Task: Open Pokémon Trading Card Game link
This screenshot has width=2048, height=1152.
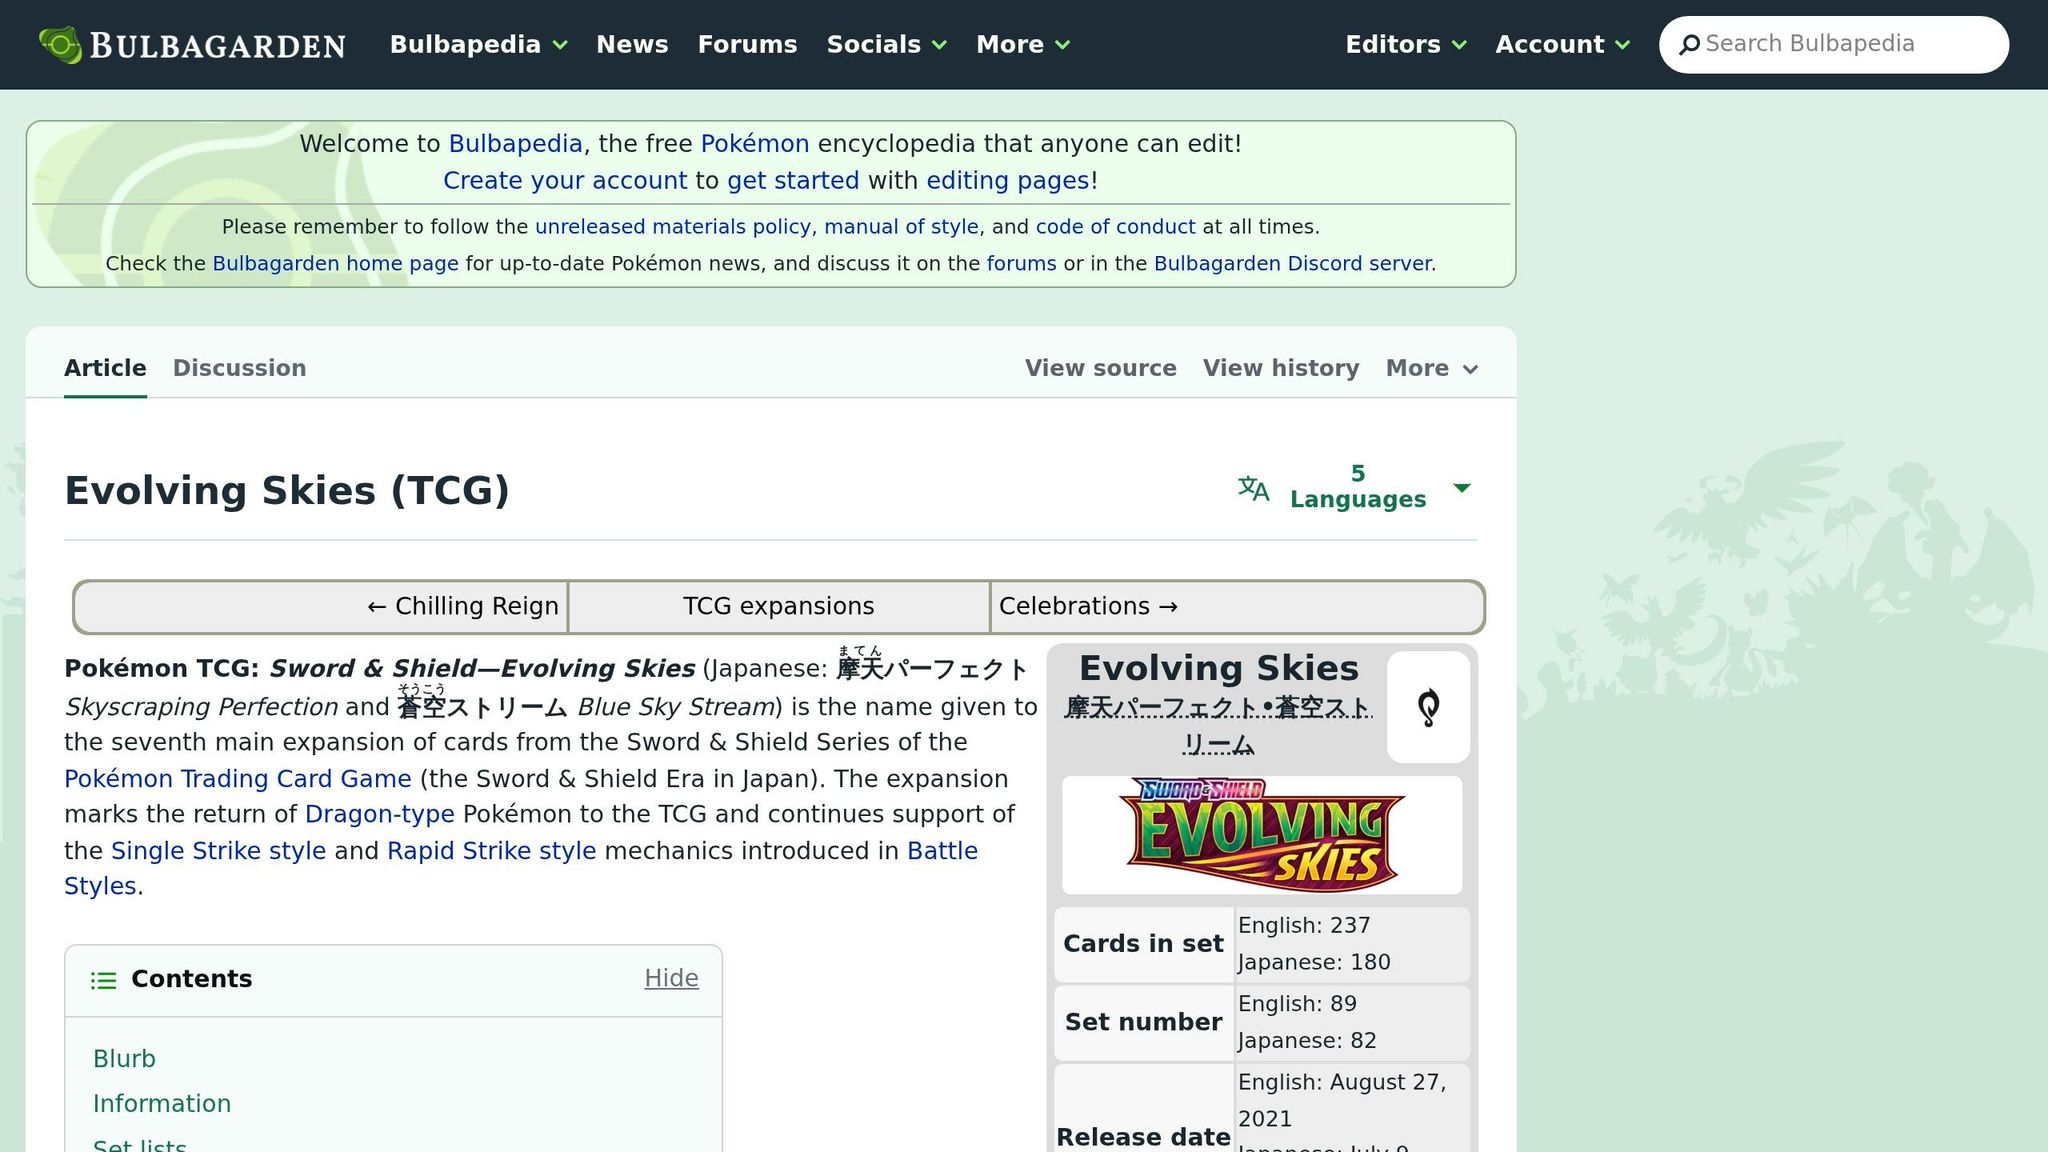Action: tap(237, 779)
